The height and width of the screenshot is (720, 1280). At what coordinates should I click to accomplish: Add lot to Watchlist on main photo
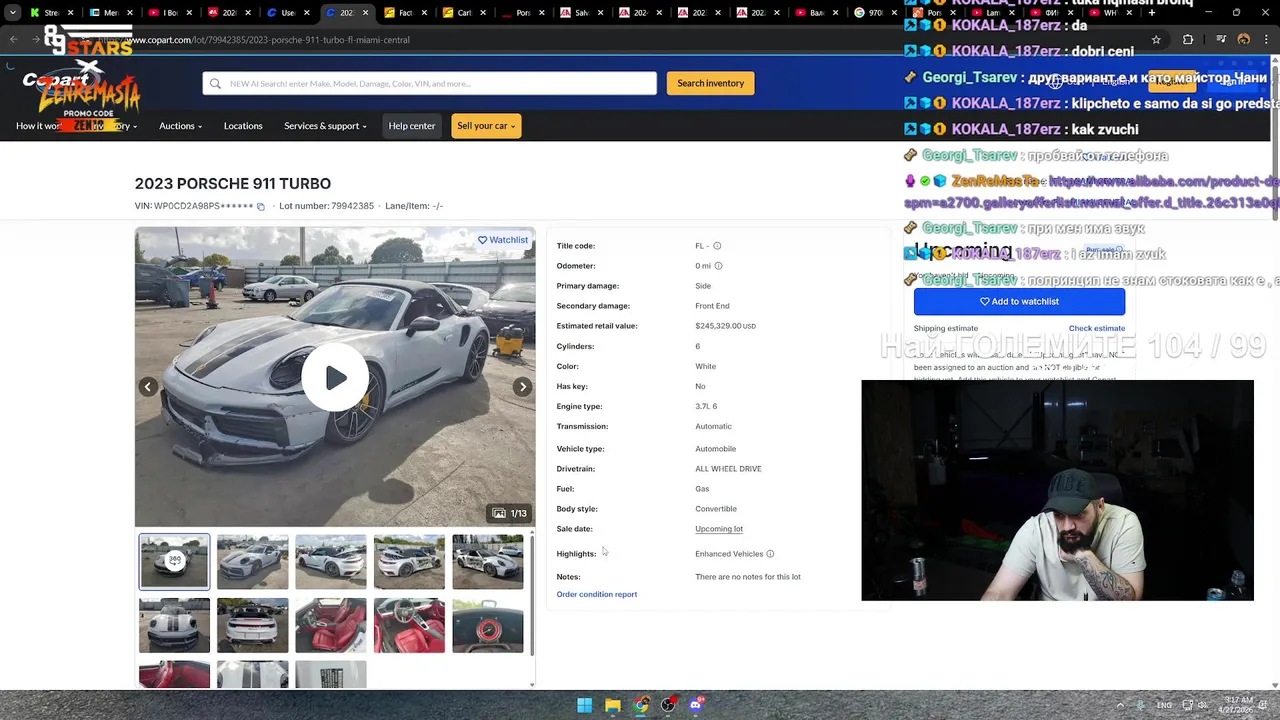point(502,240)
